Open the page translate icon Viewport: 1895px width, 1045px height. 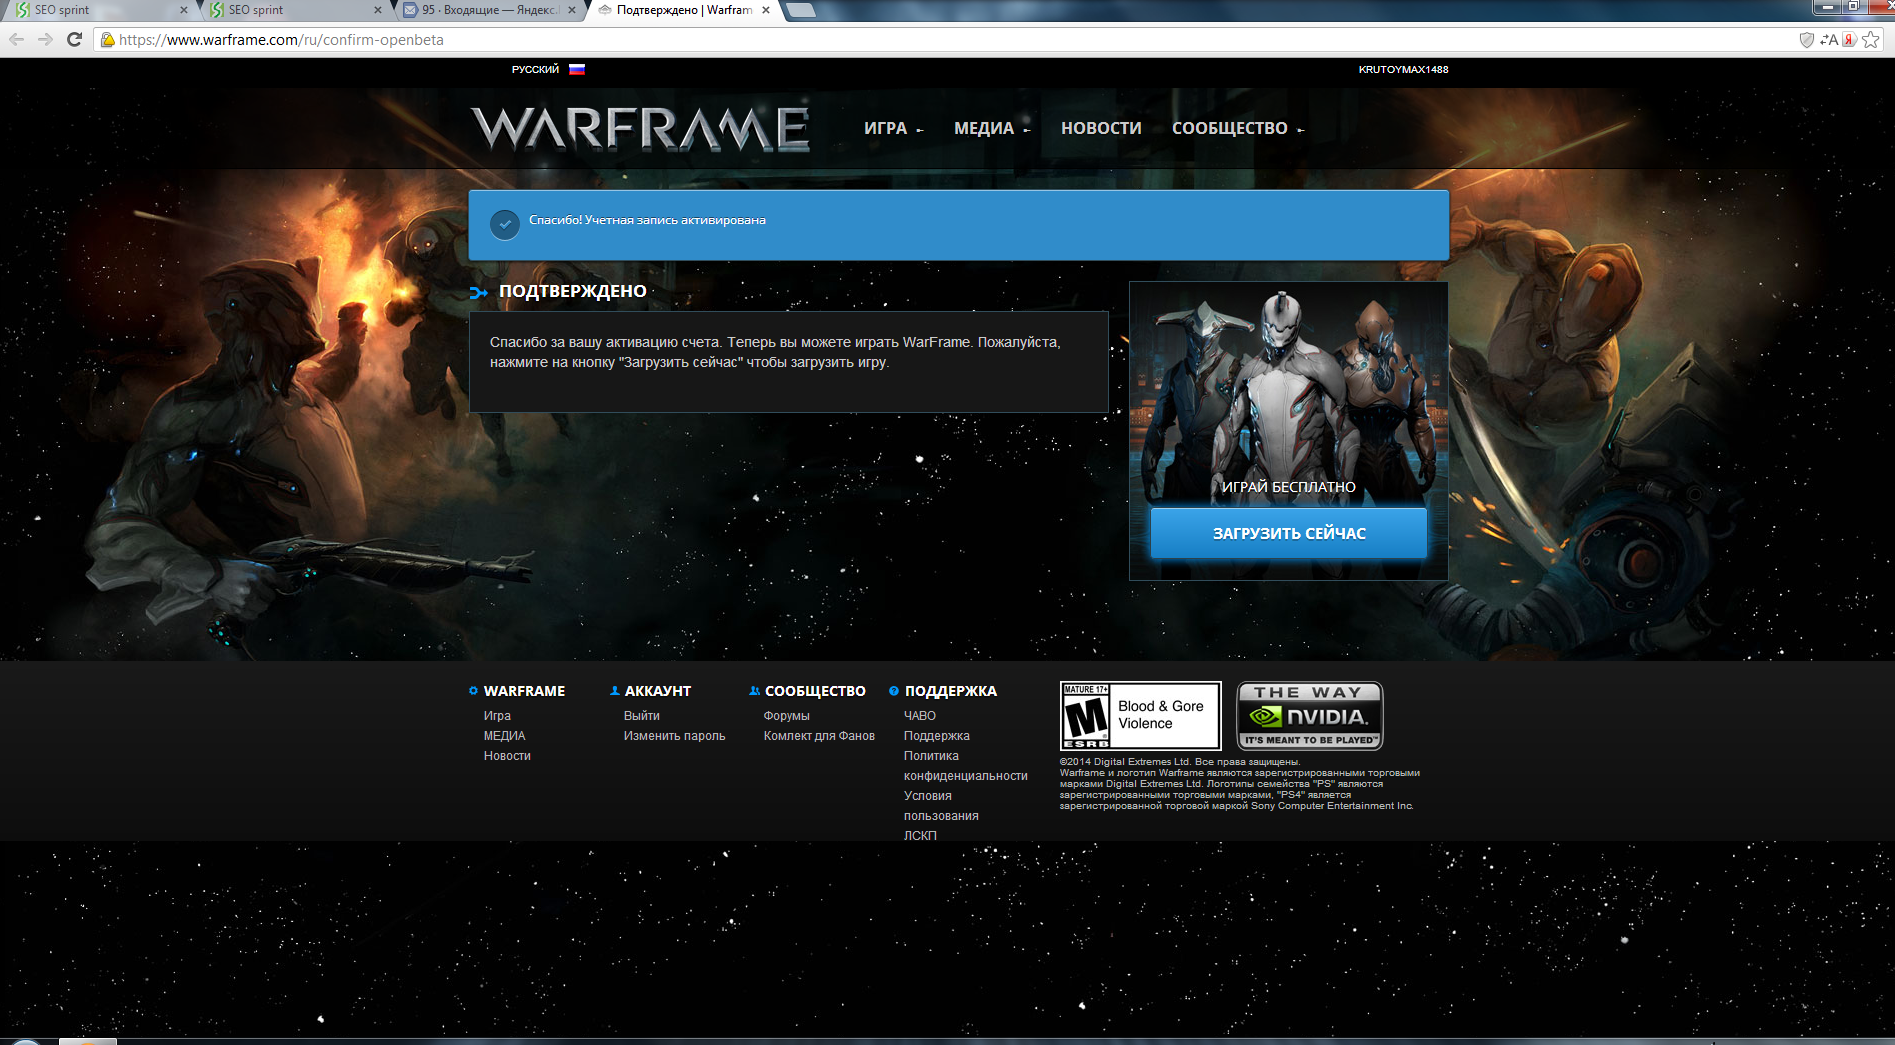1828,40
